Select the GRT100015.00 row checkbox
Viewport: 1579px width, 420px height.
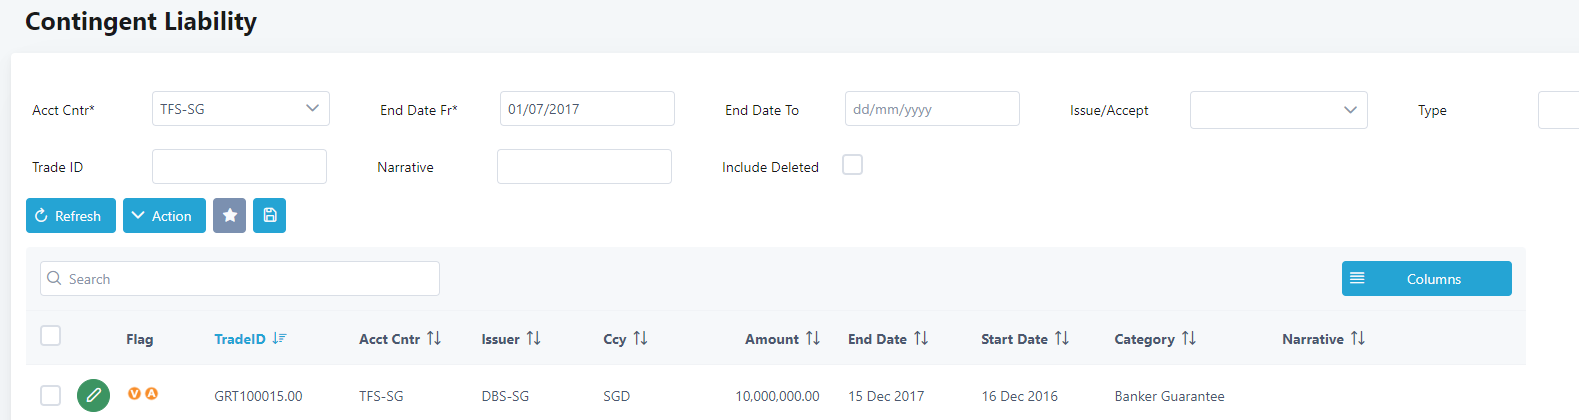click(x=50, y=396)
